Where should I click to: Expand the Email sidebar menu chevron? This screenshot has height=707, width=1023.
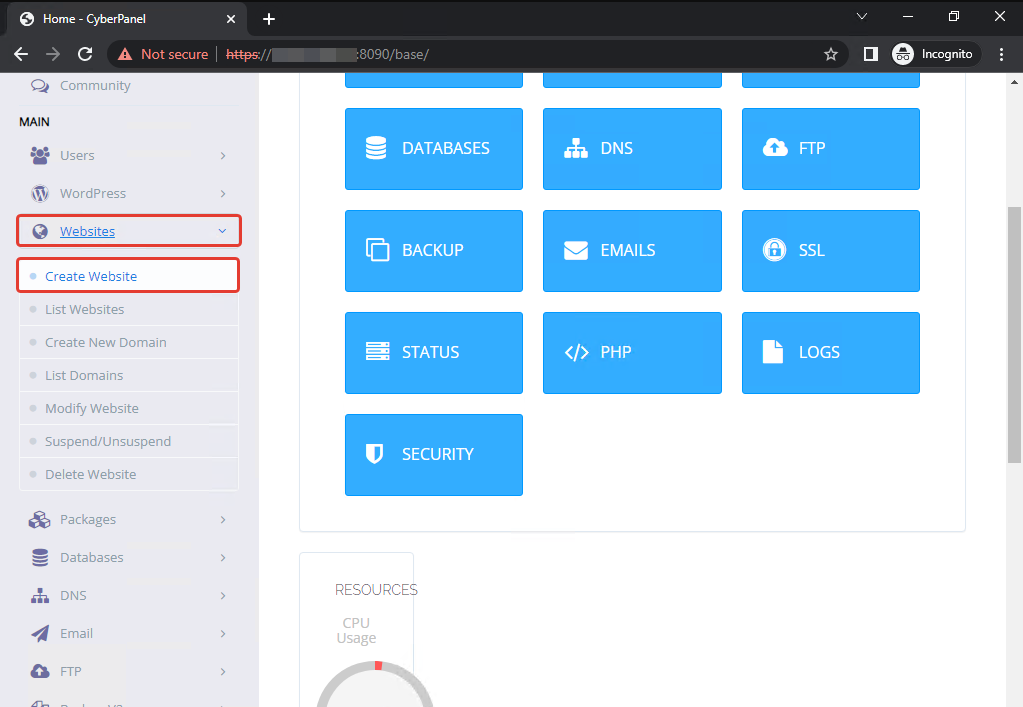pyautogui.click(x=223, y=633)
